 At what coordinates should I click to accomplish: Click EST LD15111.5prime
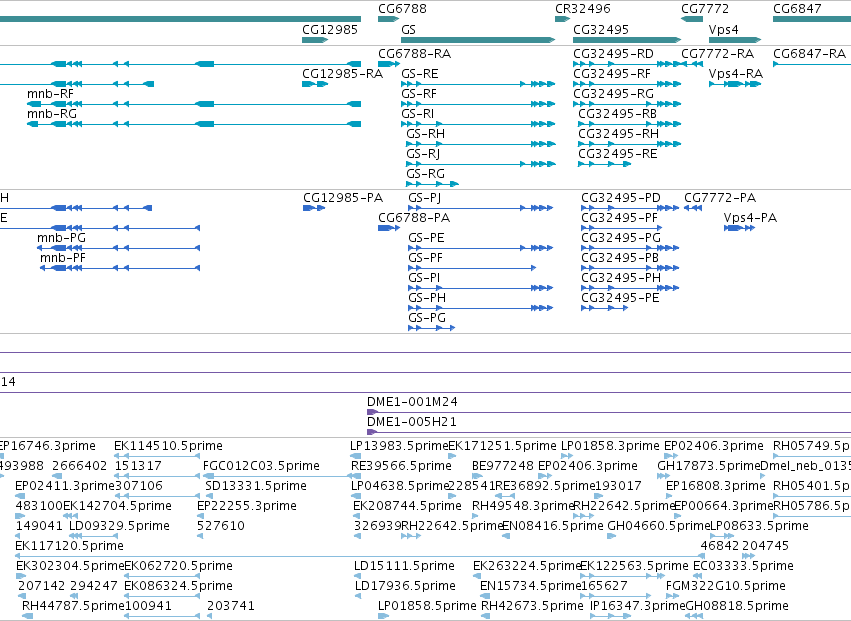pyautogui.click(x=357, y=576)
